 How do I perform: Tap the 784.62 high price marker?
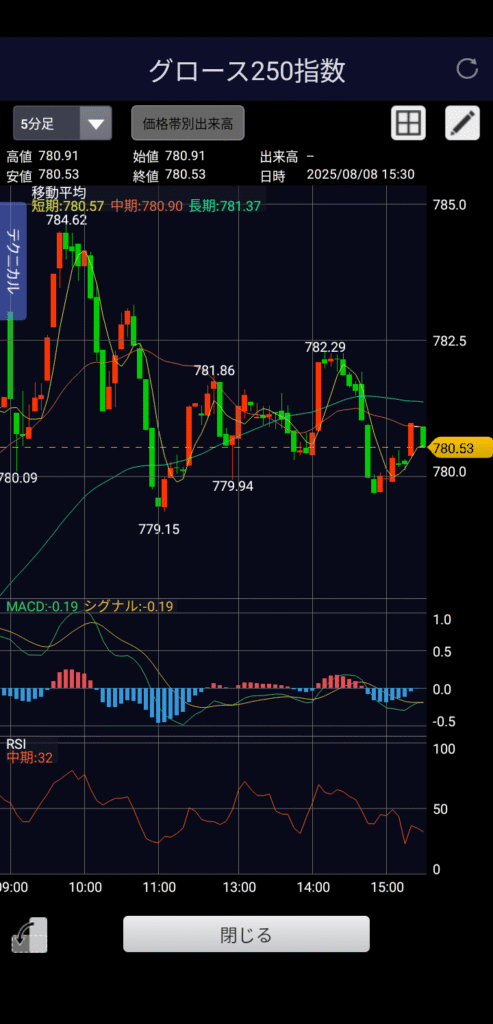pos(66,220)
